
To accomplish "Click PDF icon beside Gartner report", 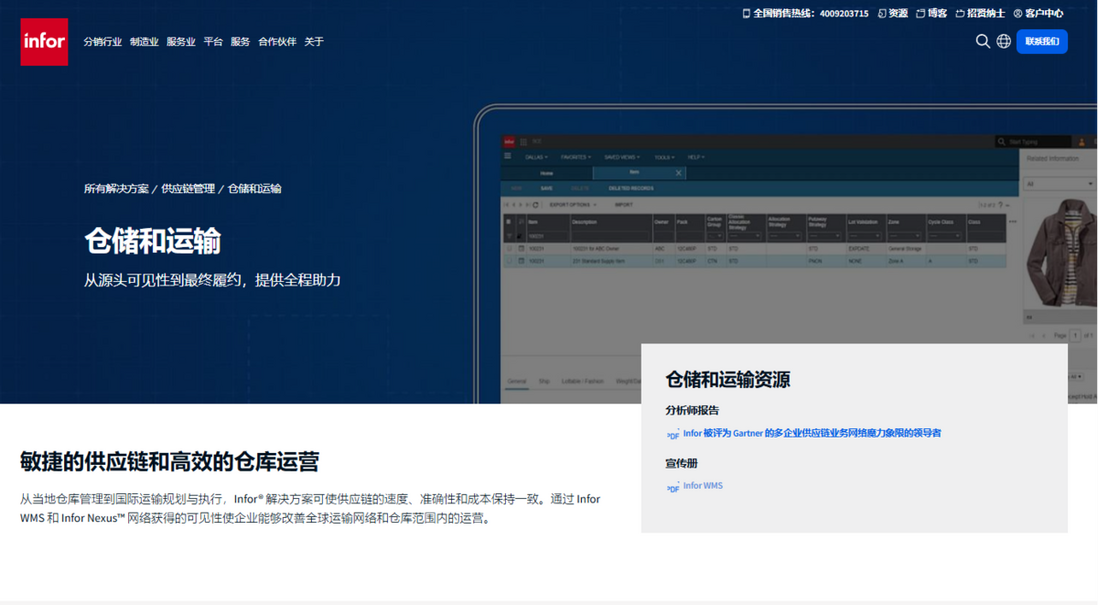I will click(x=672, y=435).
